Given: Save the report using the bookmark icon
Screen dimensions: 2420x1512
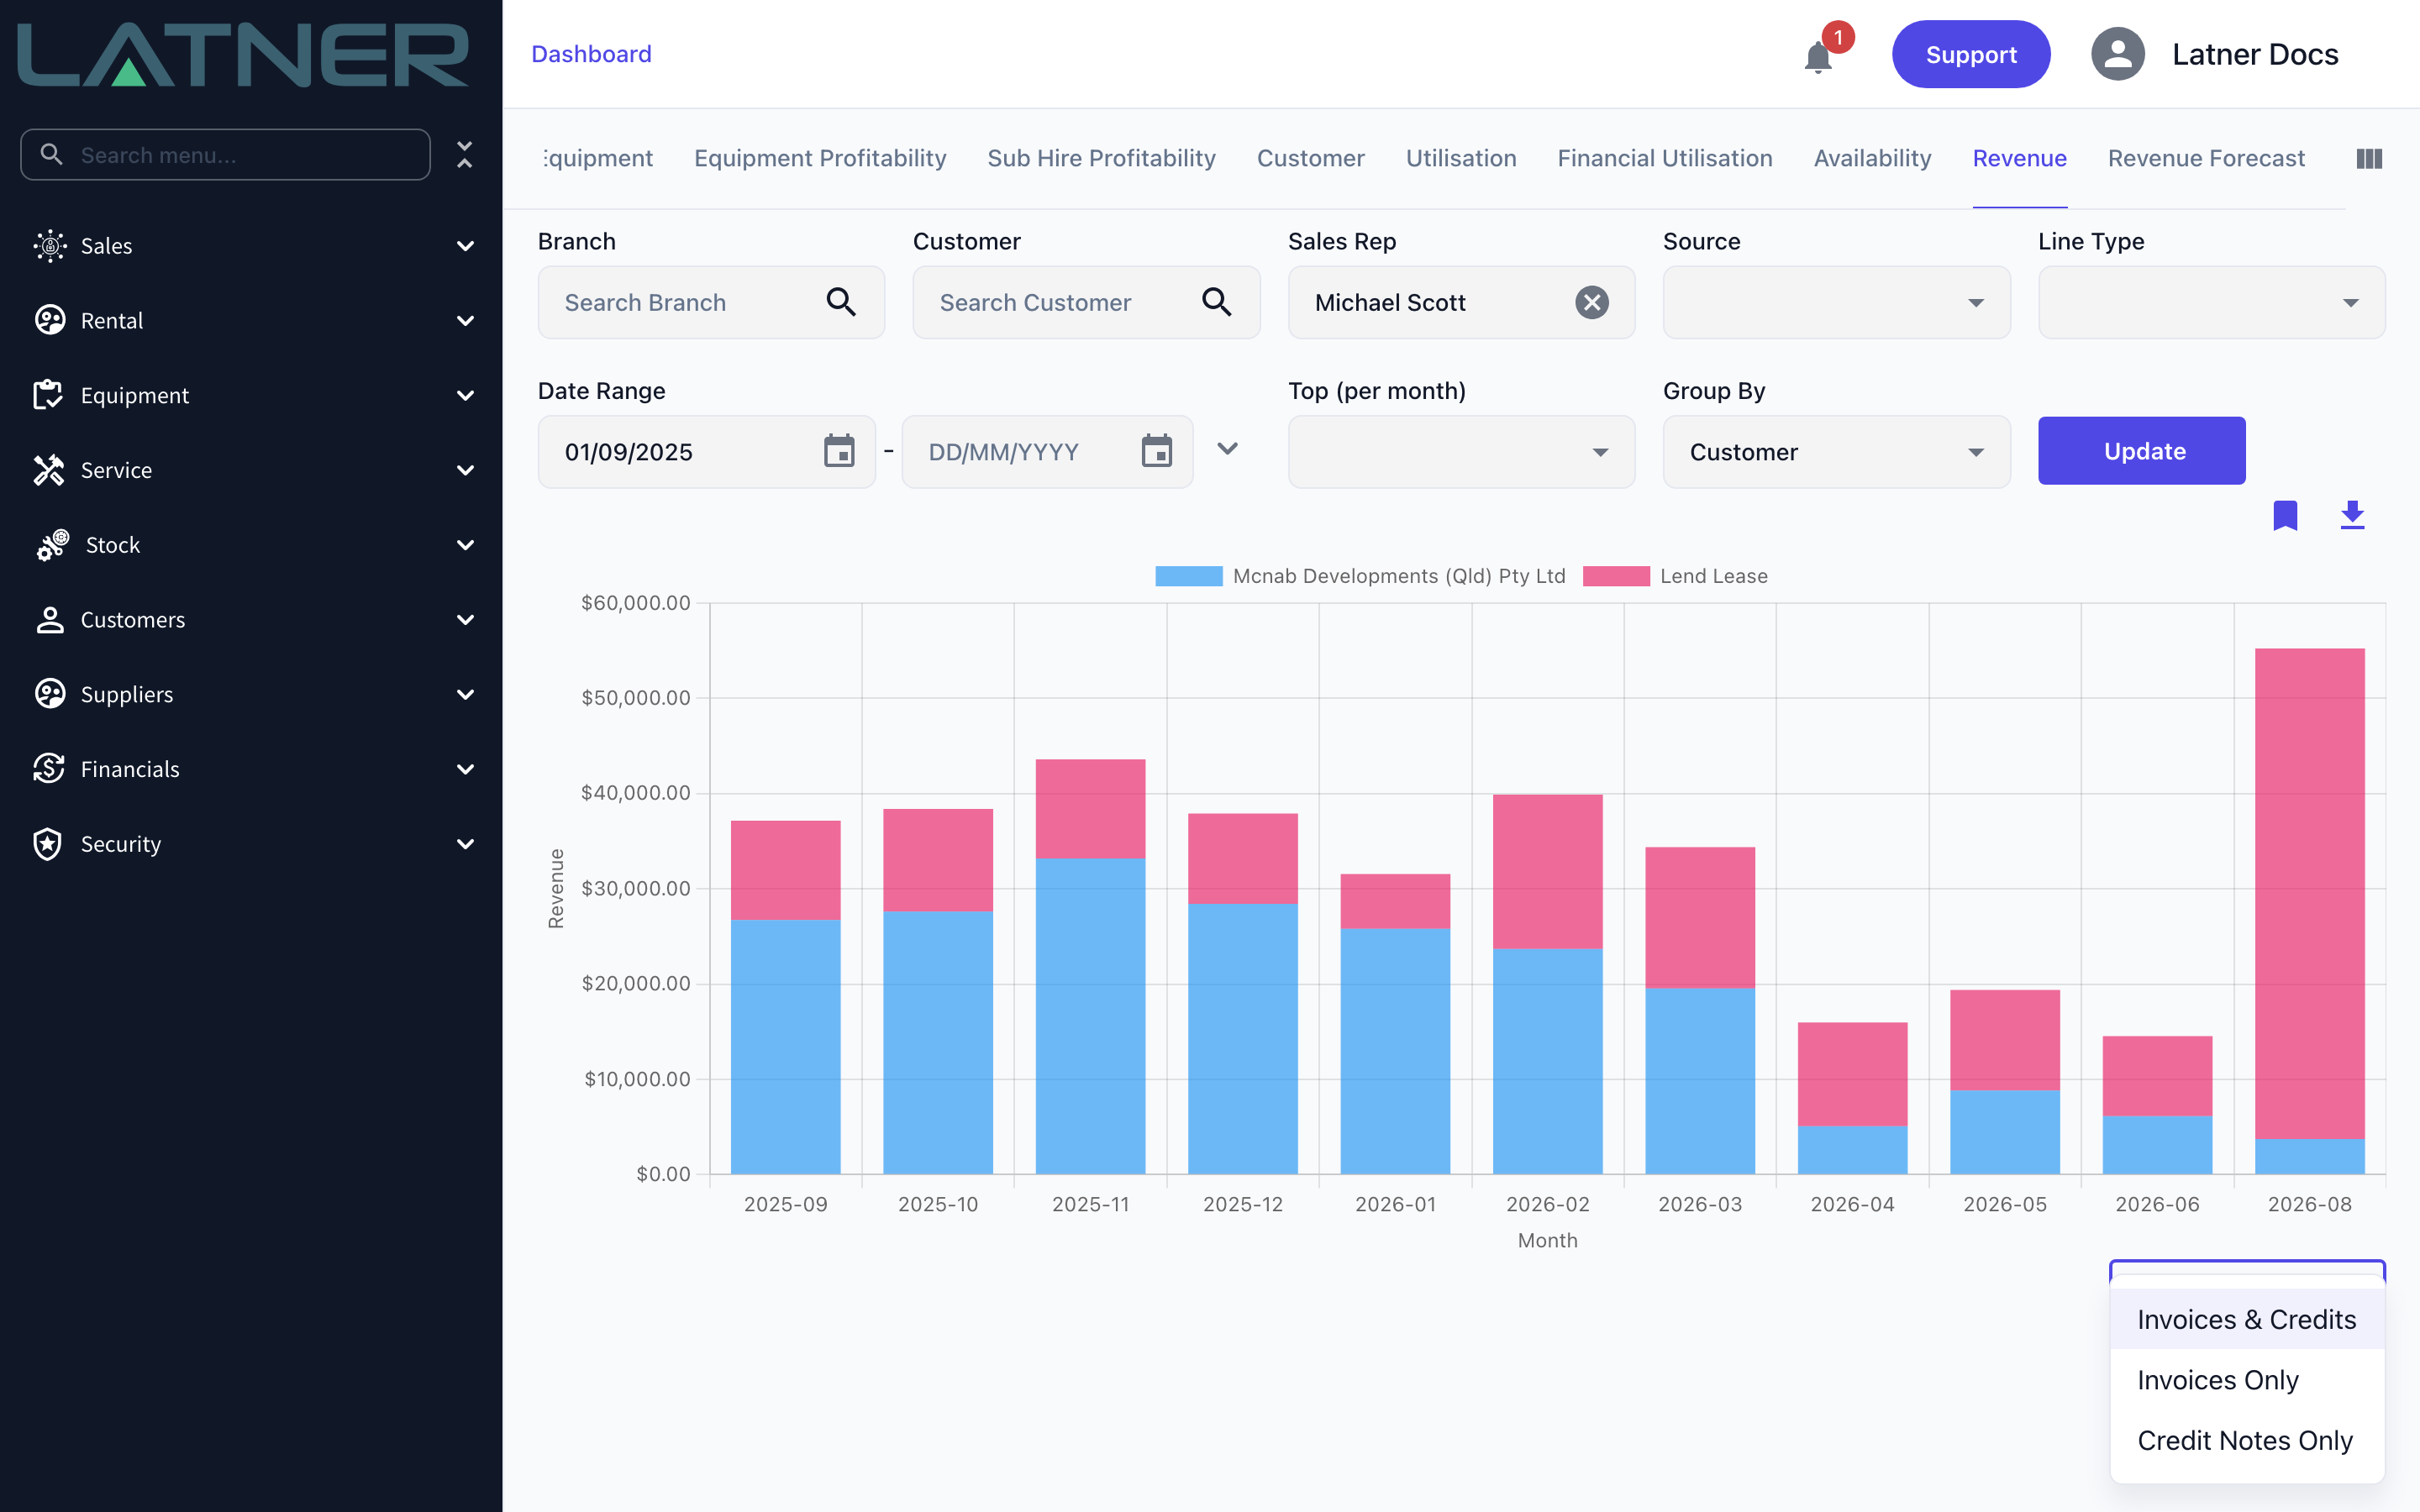Looking at the screenshot, I should 2285,516.
